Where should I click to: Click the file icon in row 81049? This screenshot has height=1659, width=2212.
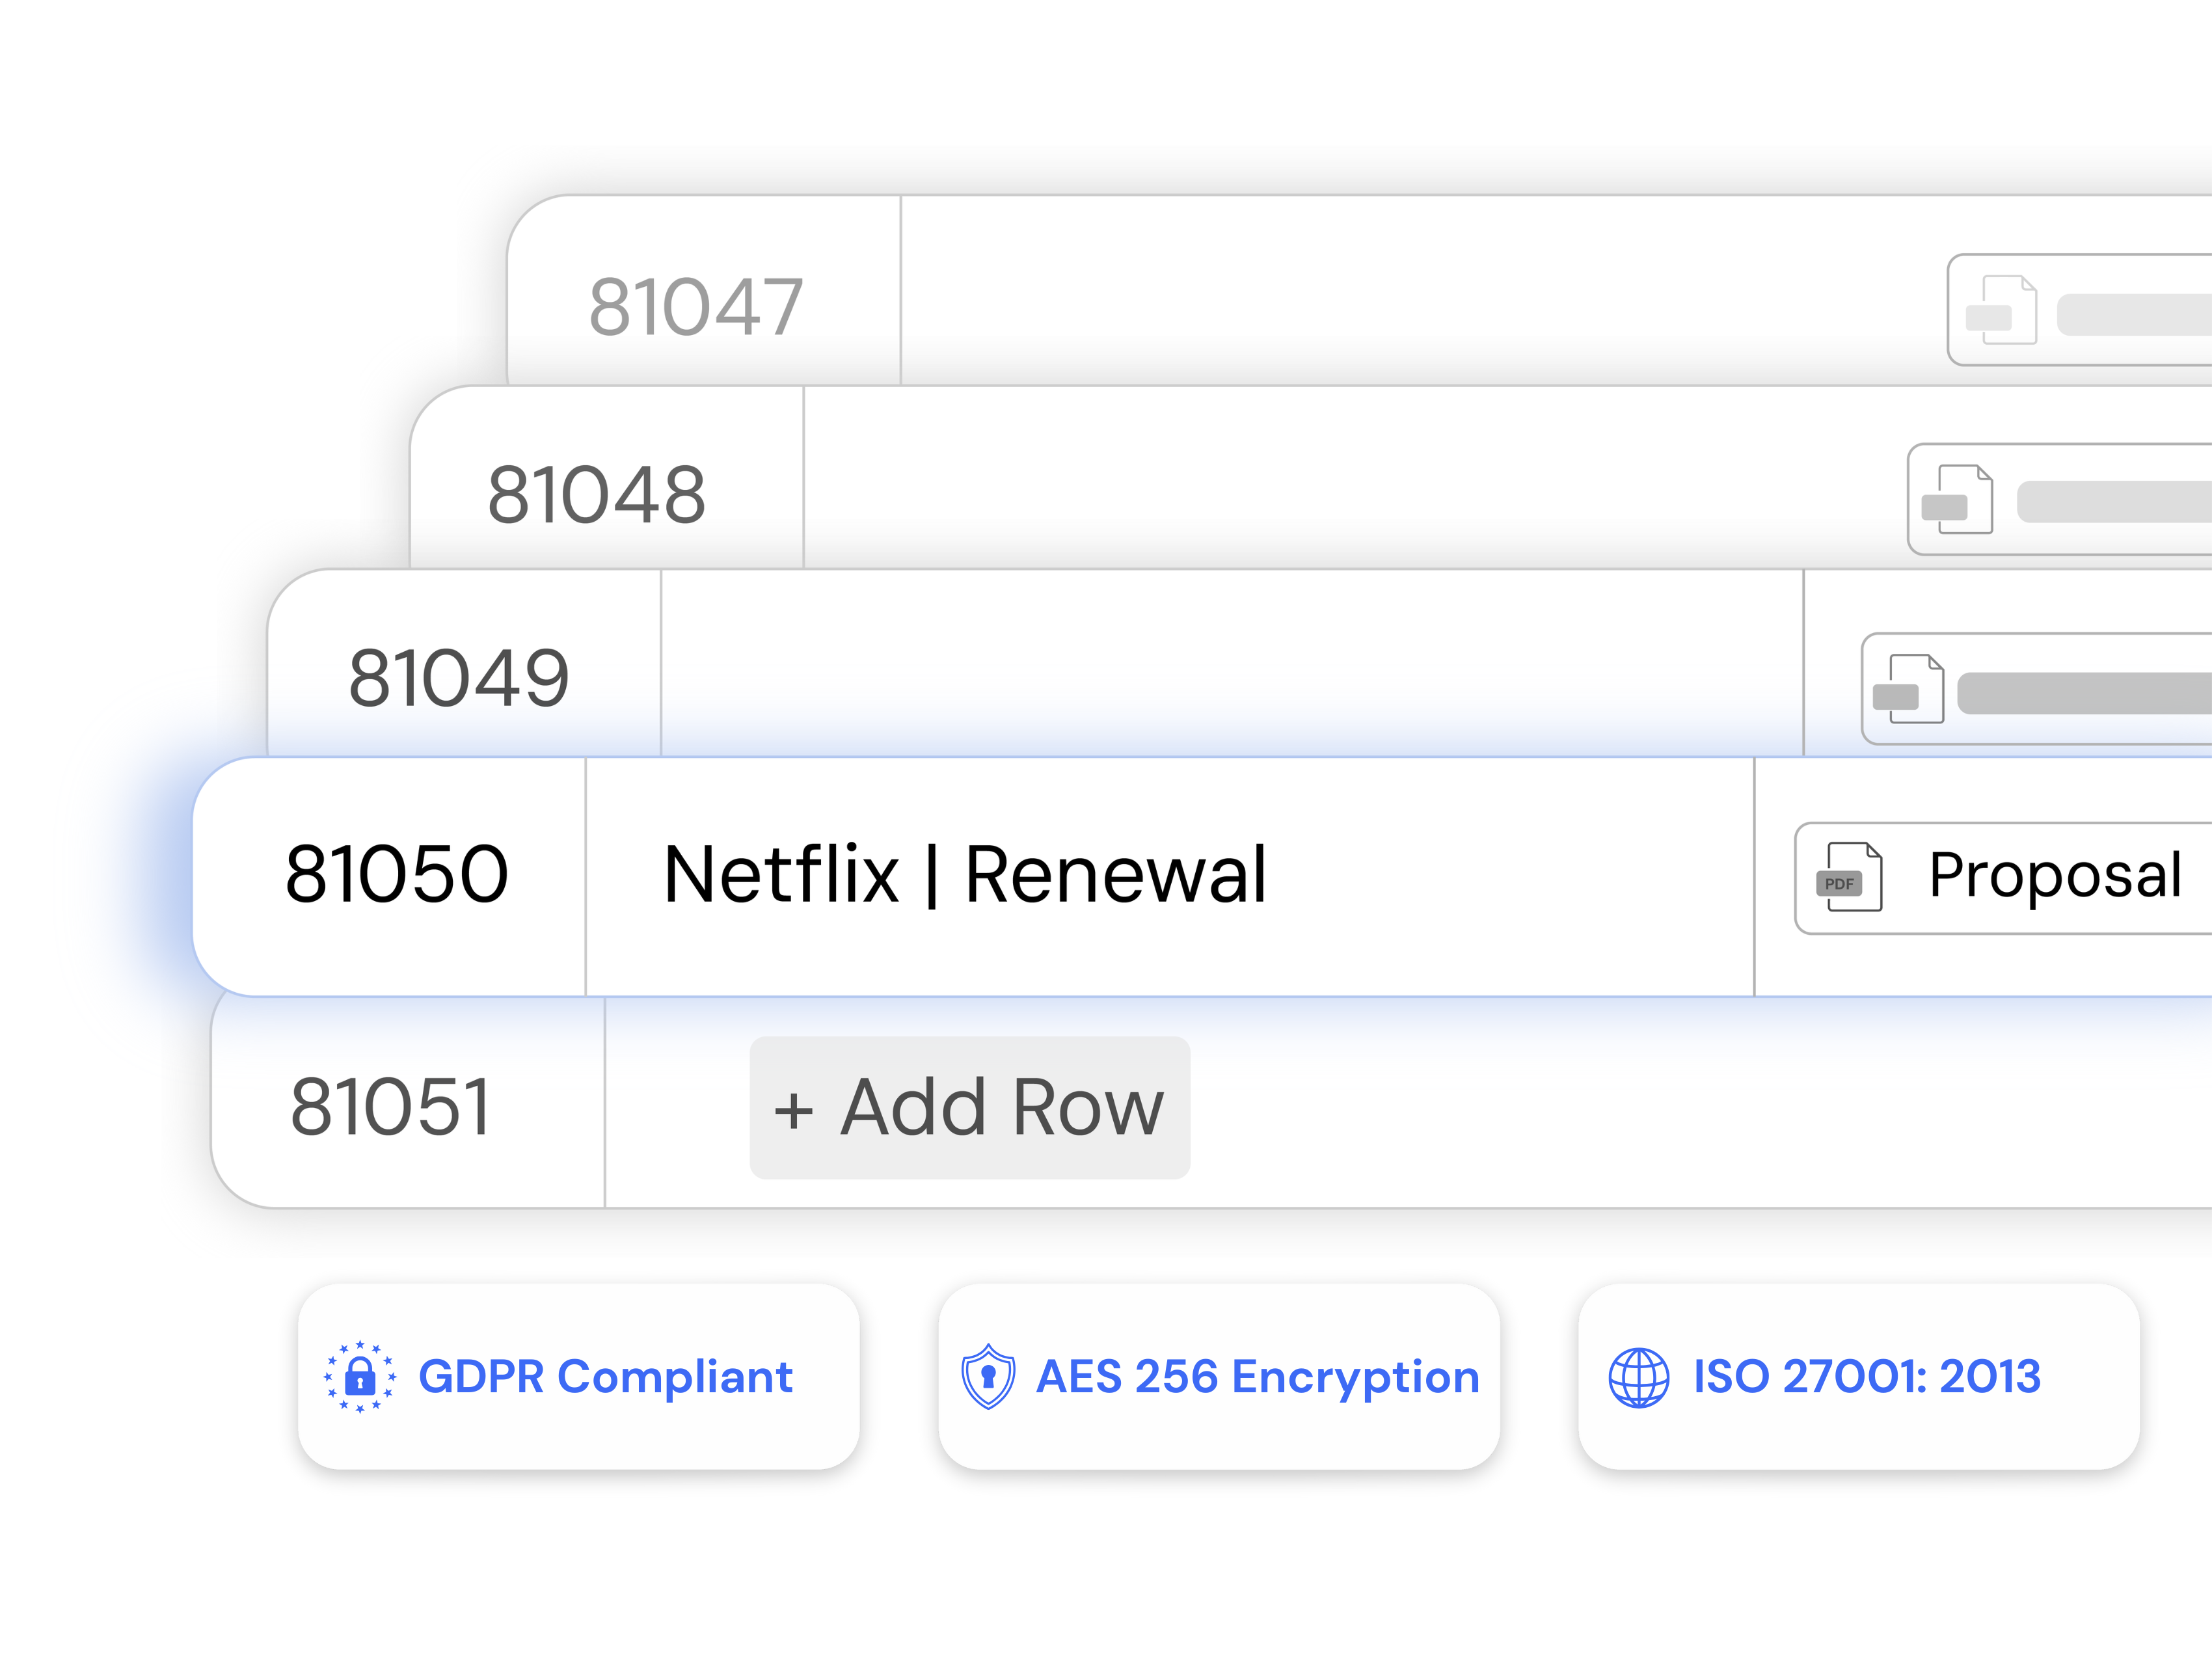point(1909,688)
